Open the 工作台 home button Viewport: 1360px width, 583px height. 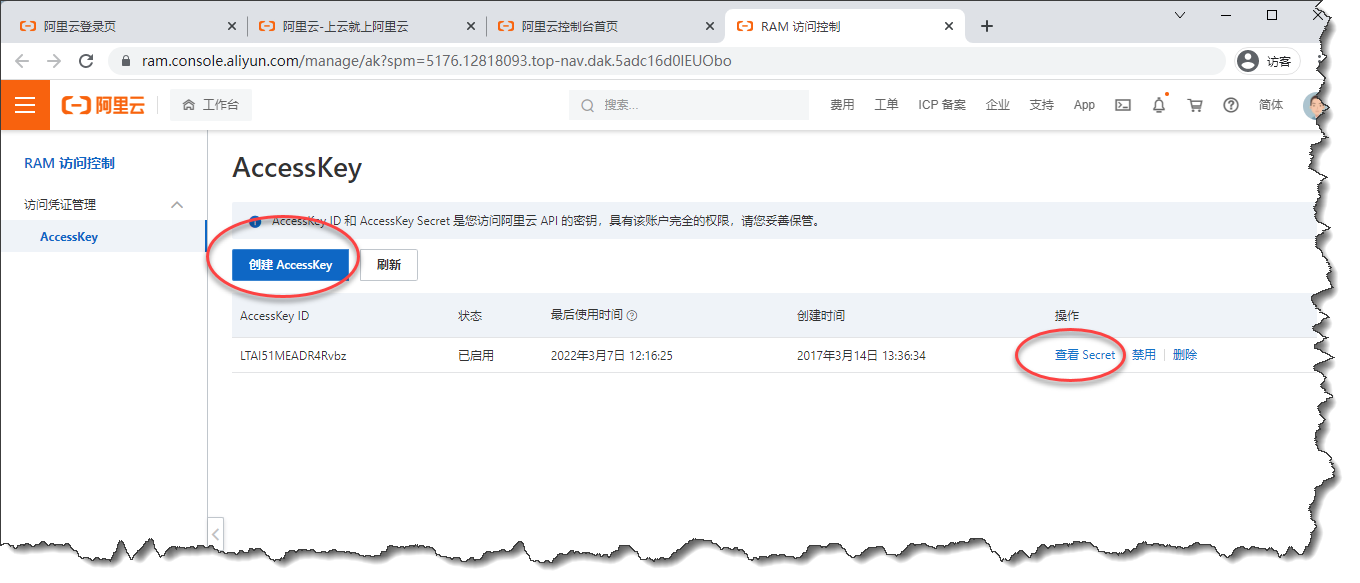[211, 105]
